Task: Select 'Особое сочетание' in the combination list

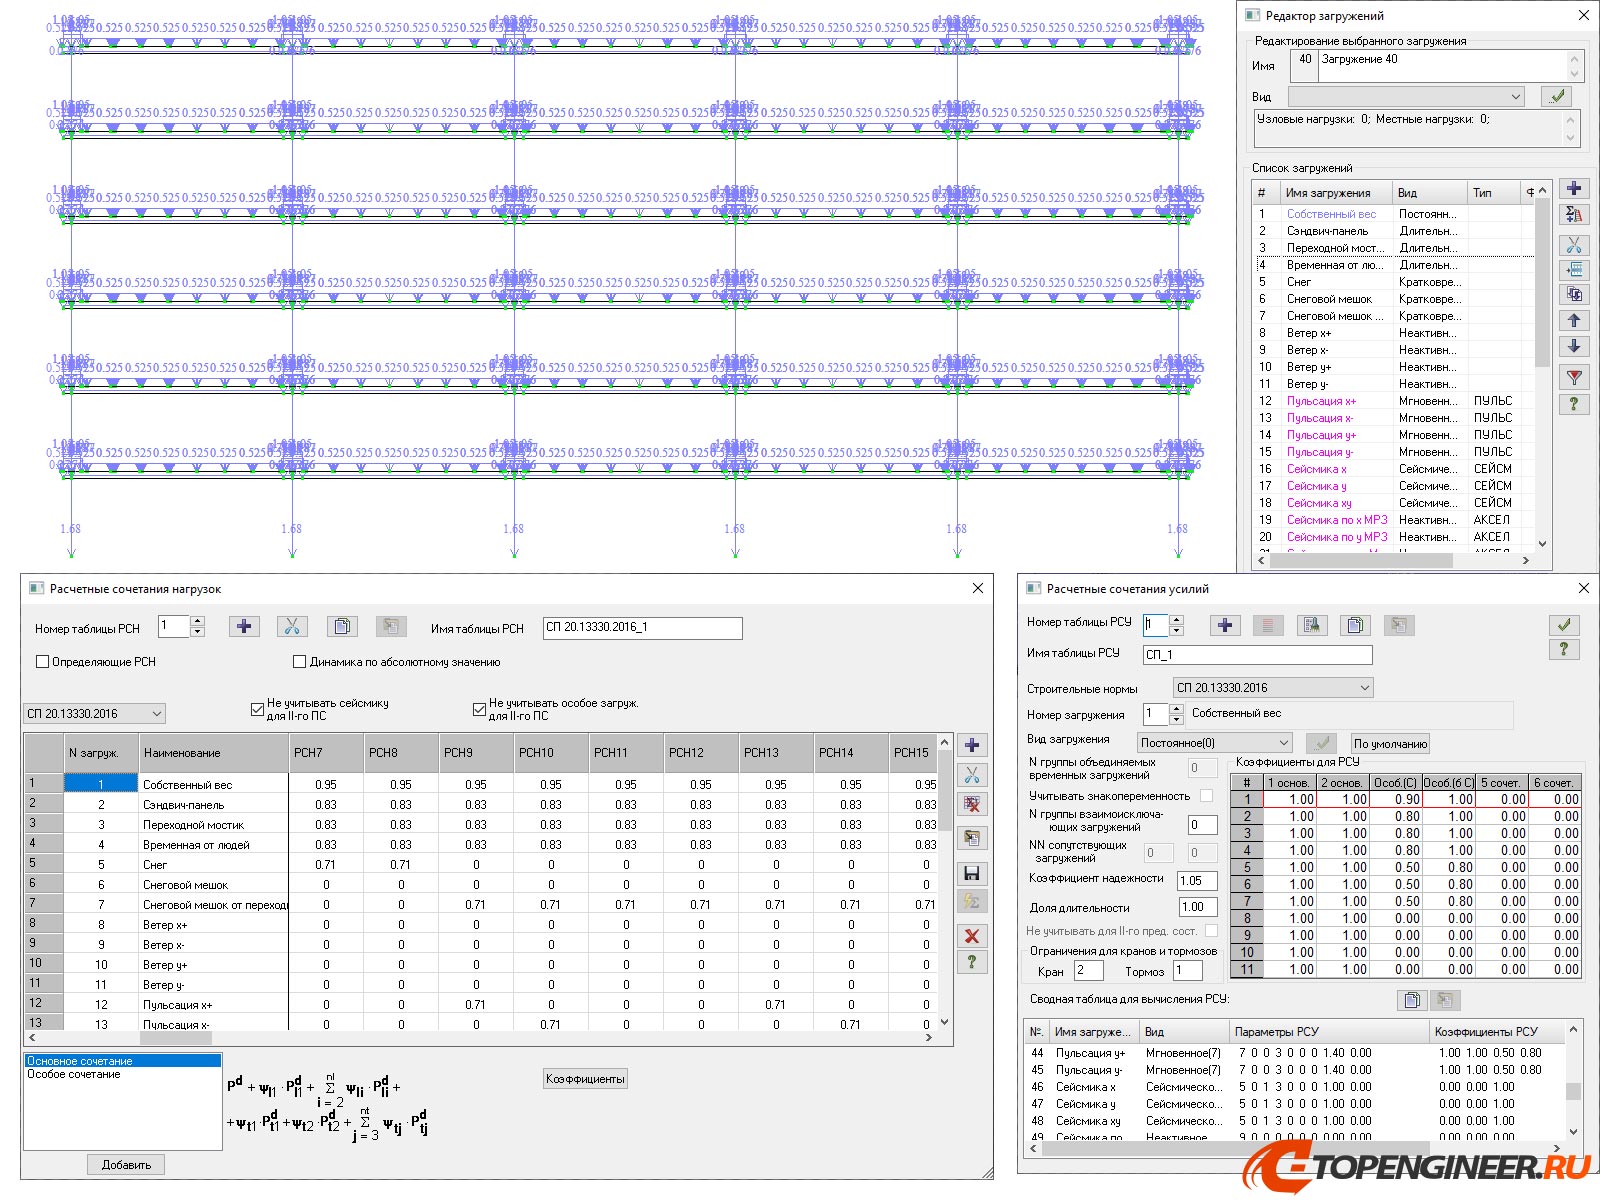Action: coord(74,1075)
